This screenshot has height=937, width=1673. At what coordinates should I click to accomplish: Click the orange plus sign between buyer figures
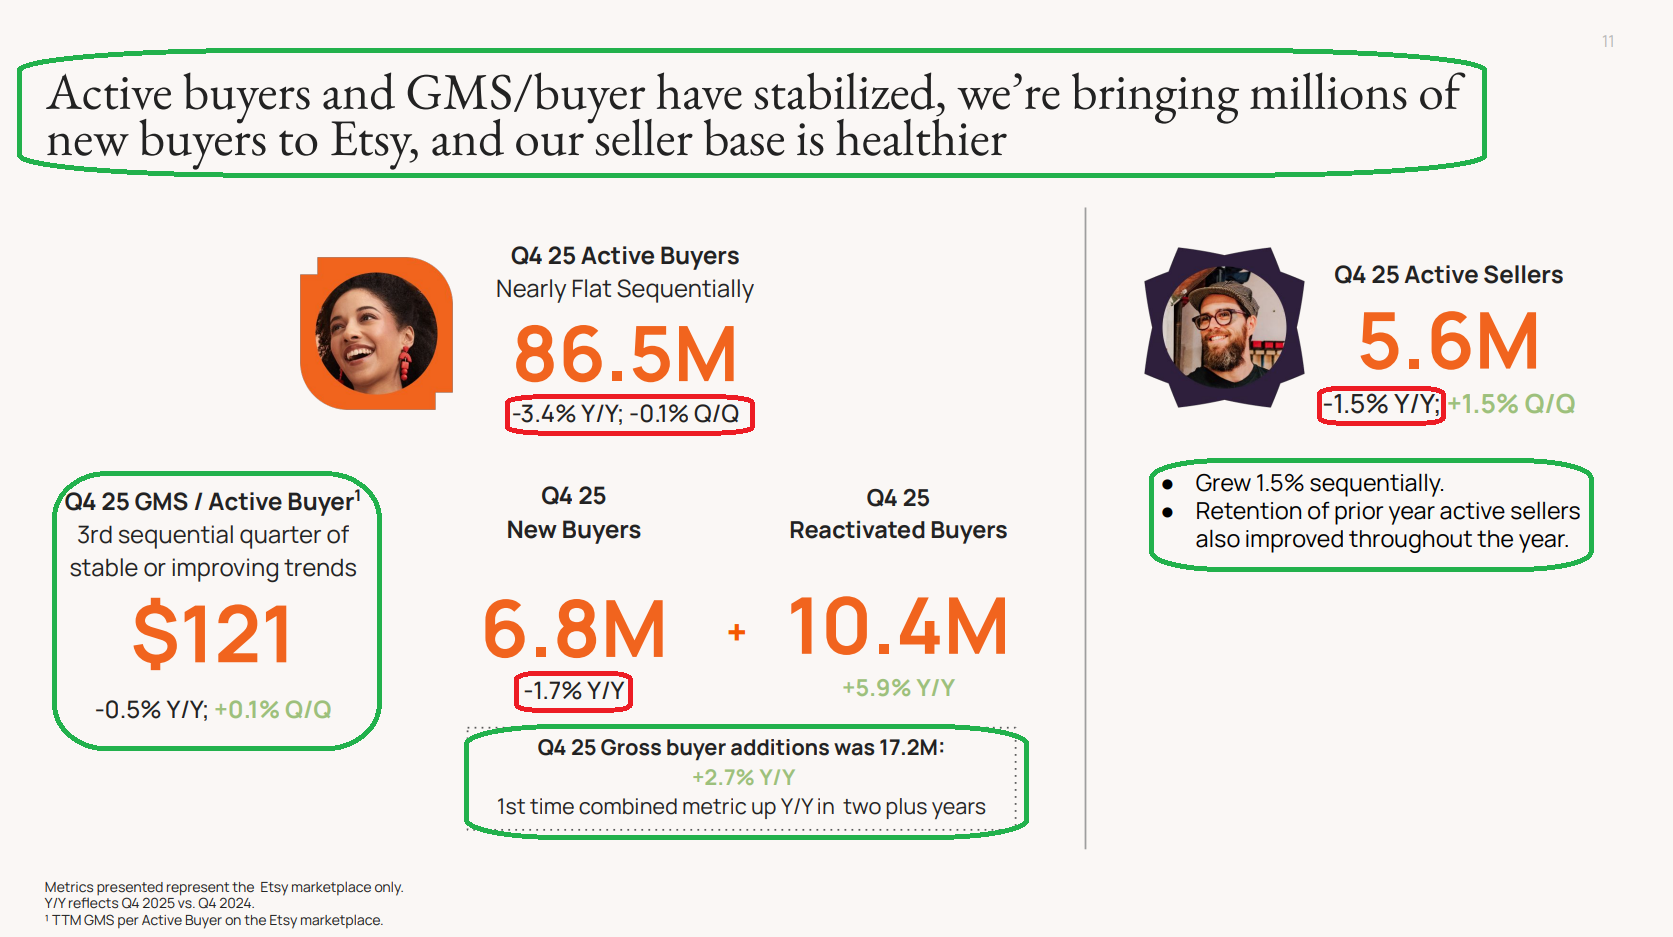(x=737, y=632)
